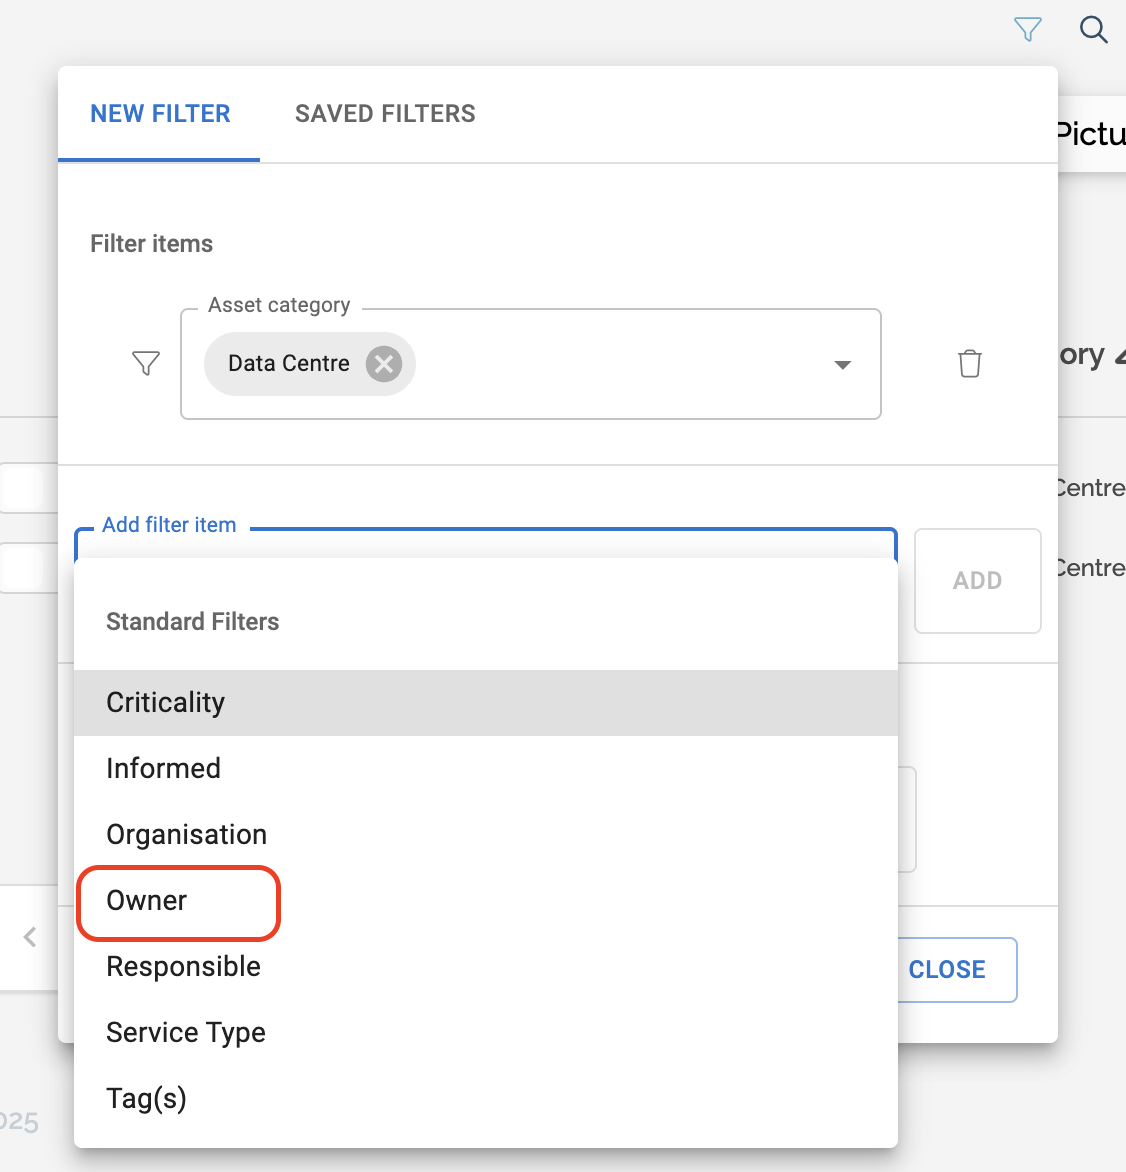1126x1172 pixels.
Task: Select the NEW FILTER tab
Action: click(160, 114)
